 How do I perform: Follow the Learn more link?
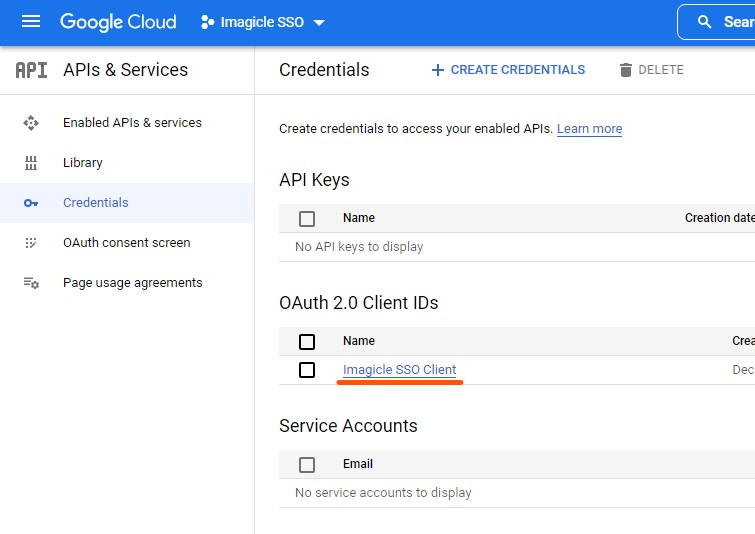click(589, 129)
